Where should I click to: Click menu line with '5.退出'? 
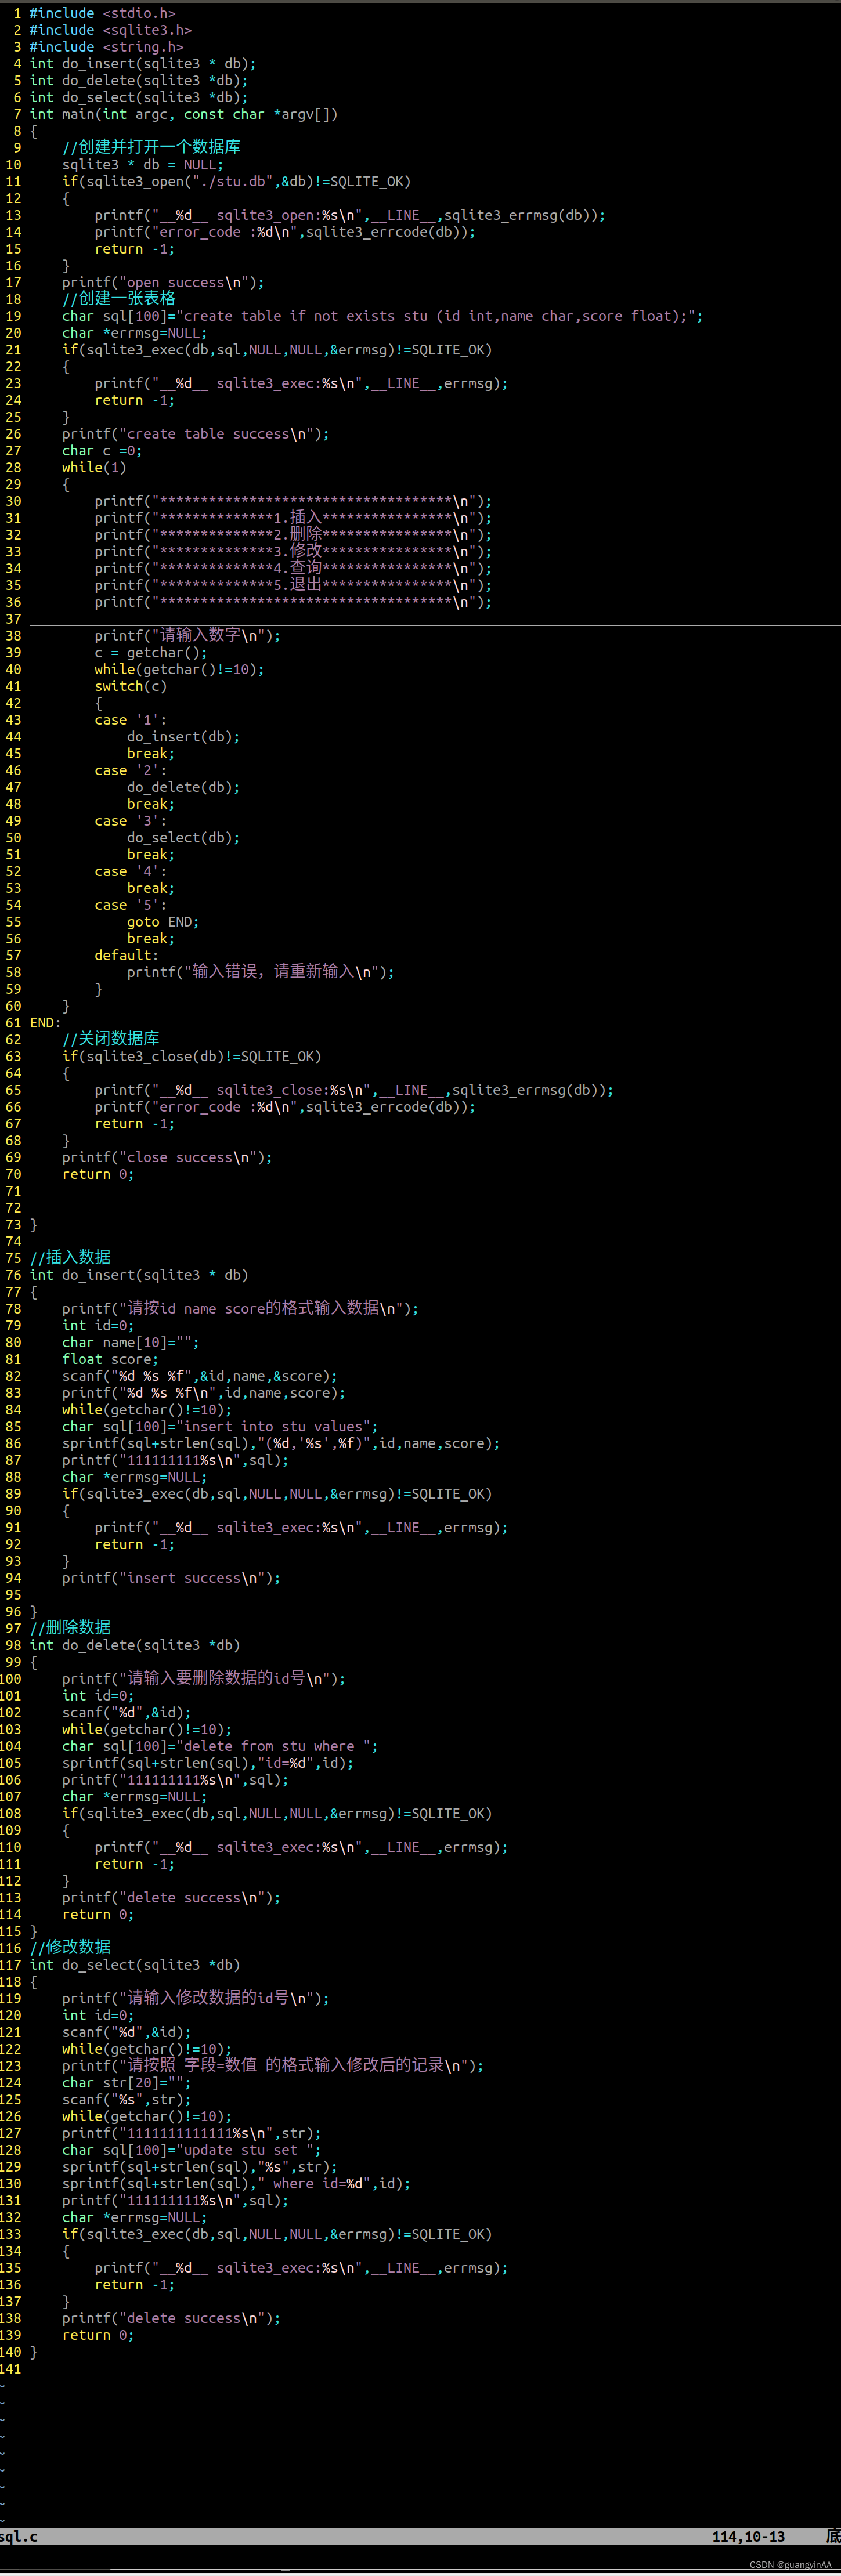pos(293,585)
